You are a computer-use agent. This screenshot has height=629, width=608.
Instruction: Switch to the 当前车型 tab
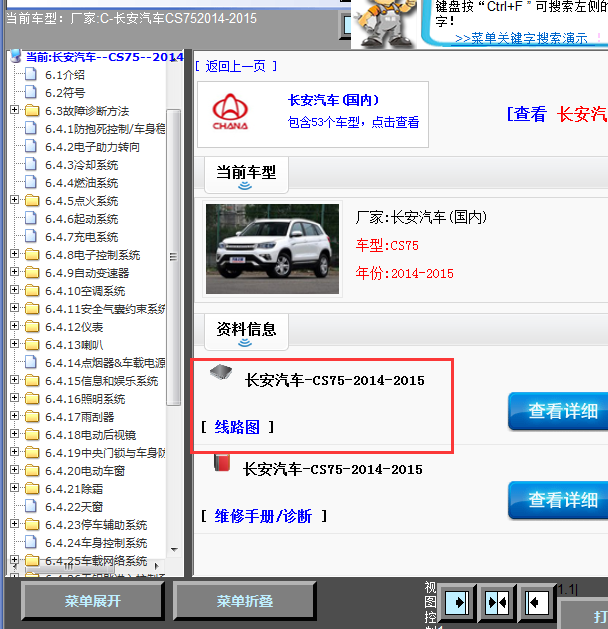coord(246,175)
